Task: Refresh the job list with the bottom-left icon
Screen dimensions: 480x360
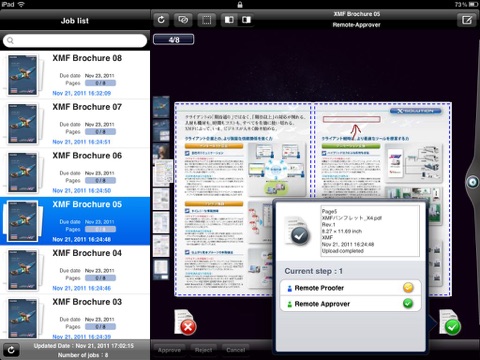Action: 11,350
